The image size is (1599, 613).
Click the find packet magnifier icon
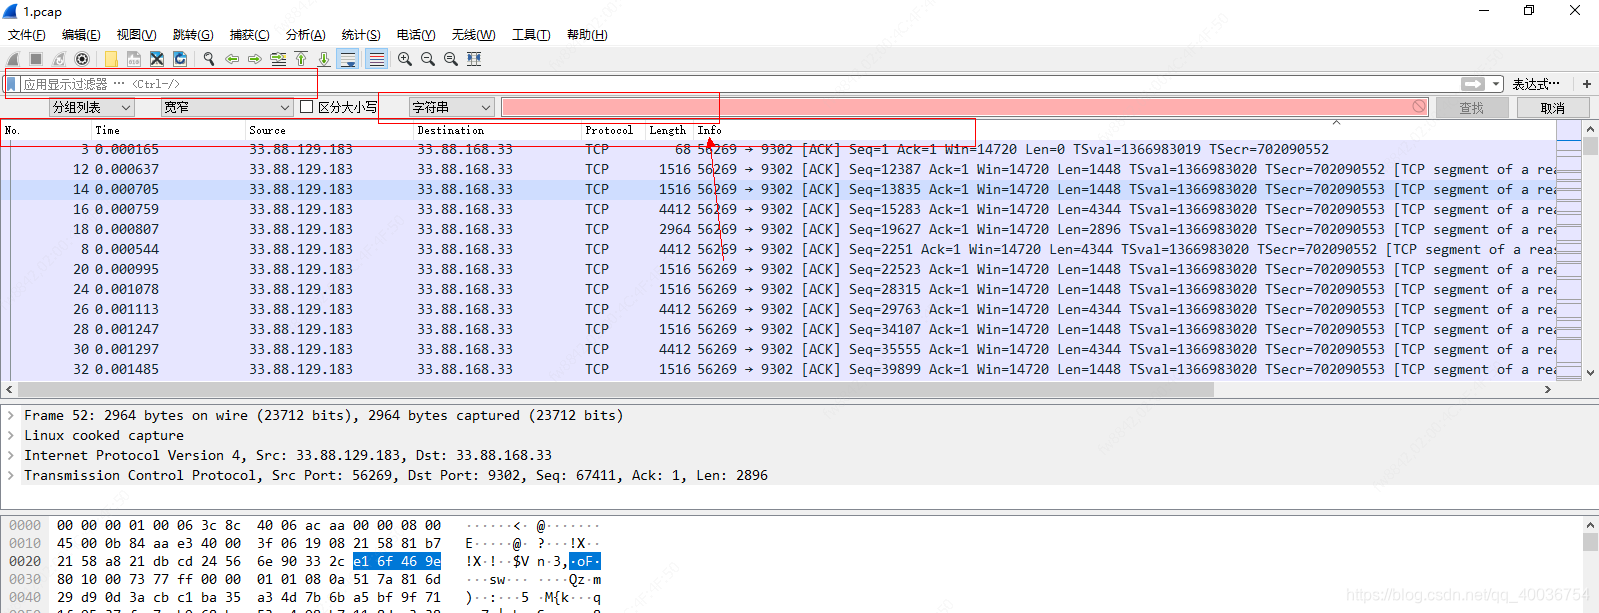coord(209,59)
